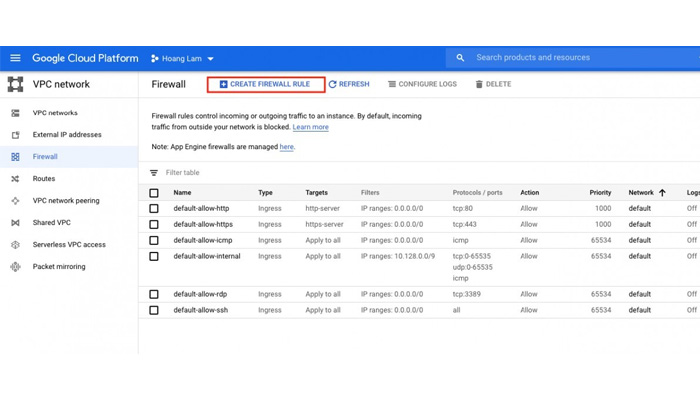Open the default-allow-ssh rule name
The height and width of the screenshot is (400, 700).
tap(200, 310)
